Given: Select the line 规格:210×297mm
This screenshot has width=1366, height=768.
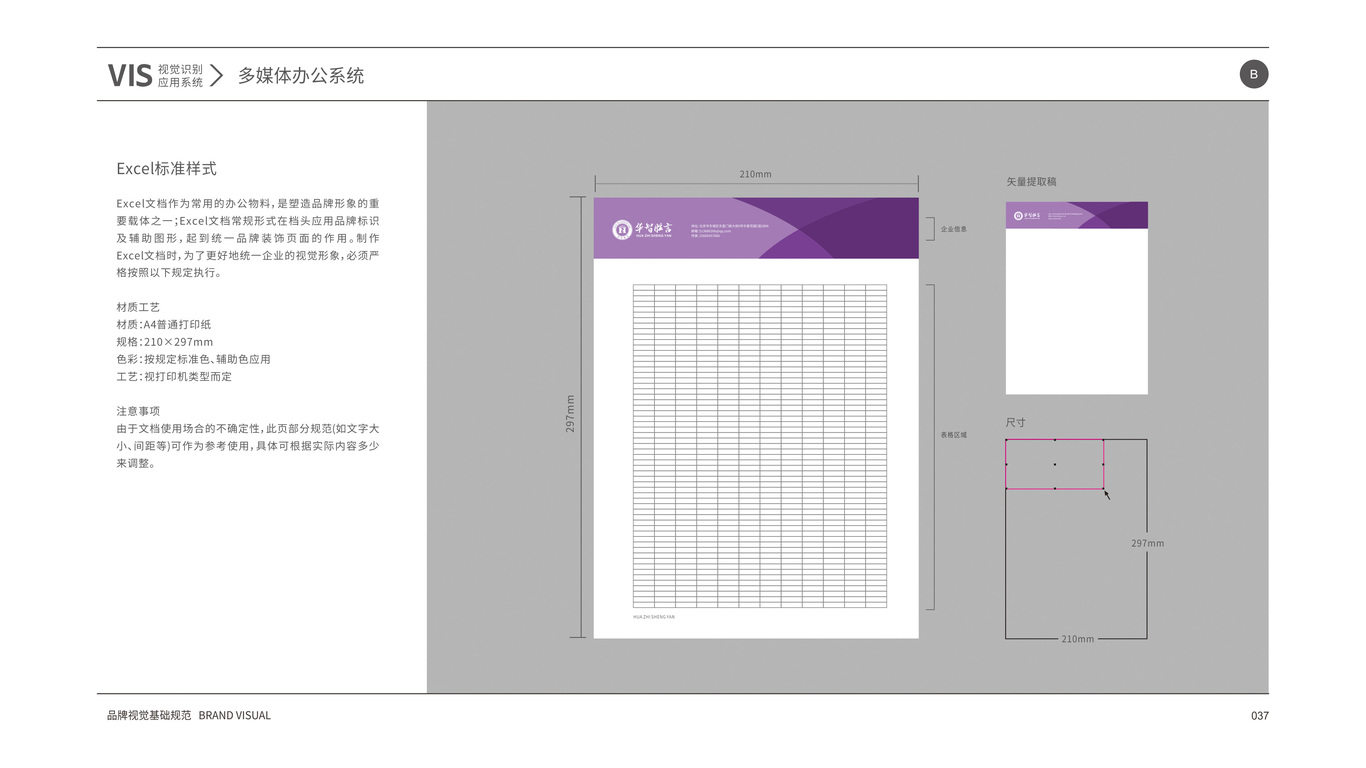Looking at the screenshot, I should pos(165,342).
